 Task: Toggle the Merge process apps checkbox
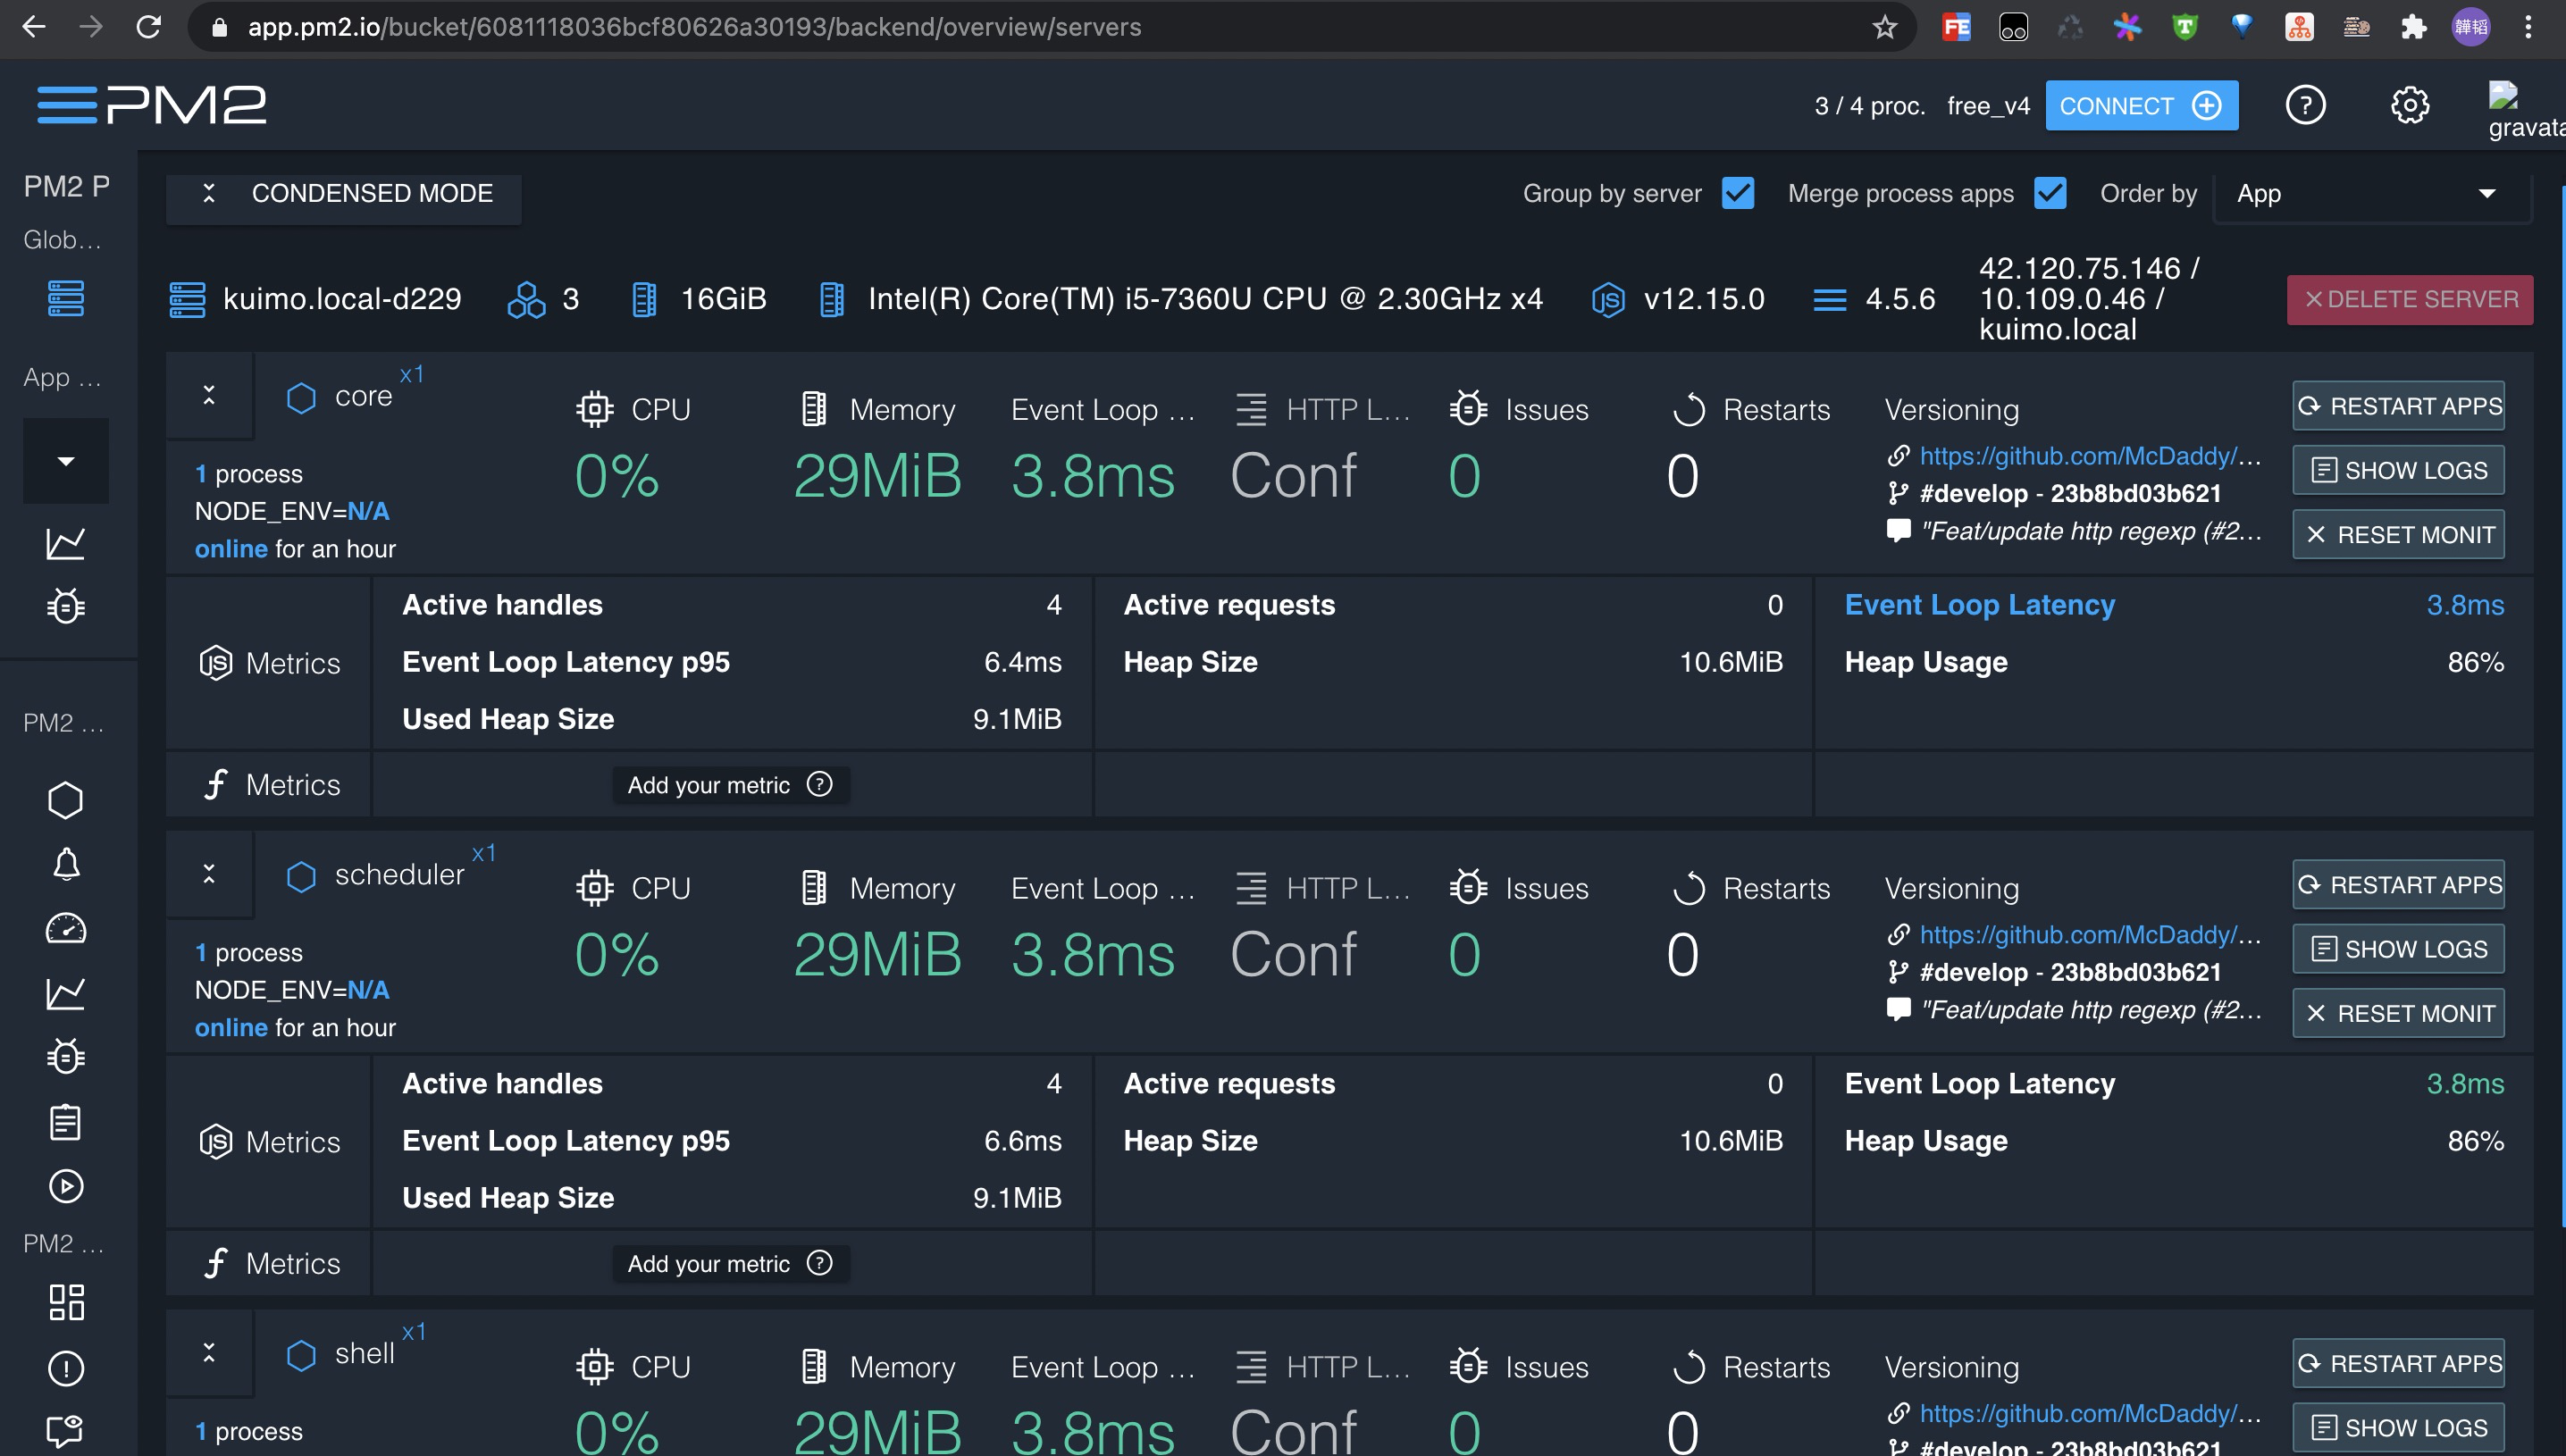pos(2050,193)
